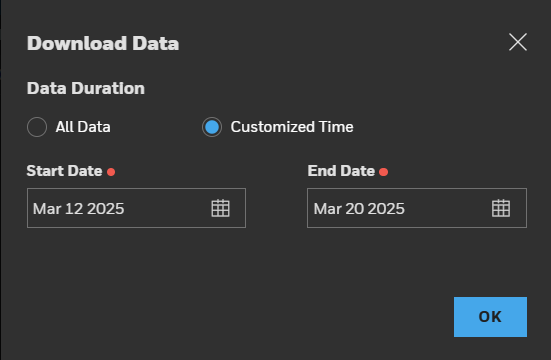551x360 pixels.
Task: Click the Download Data dialog title
Action: point(103,44)
